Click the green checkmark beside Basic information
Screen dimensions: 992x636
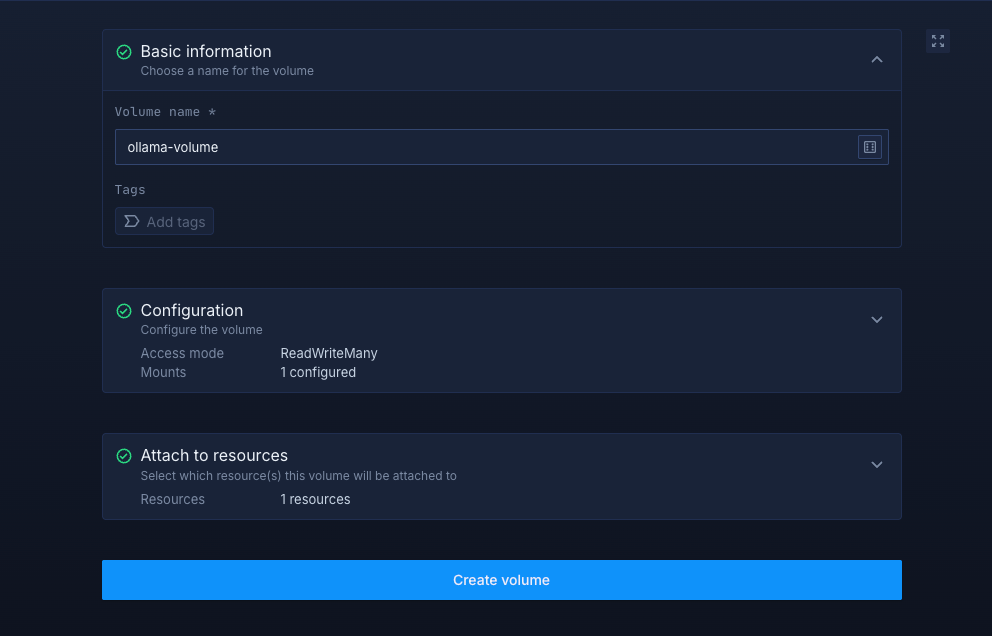coord(124,52)
